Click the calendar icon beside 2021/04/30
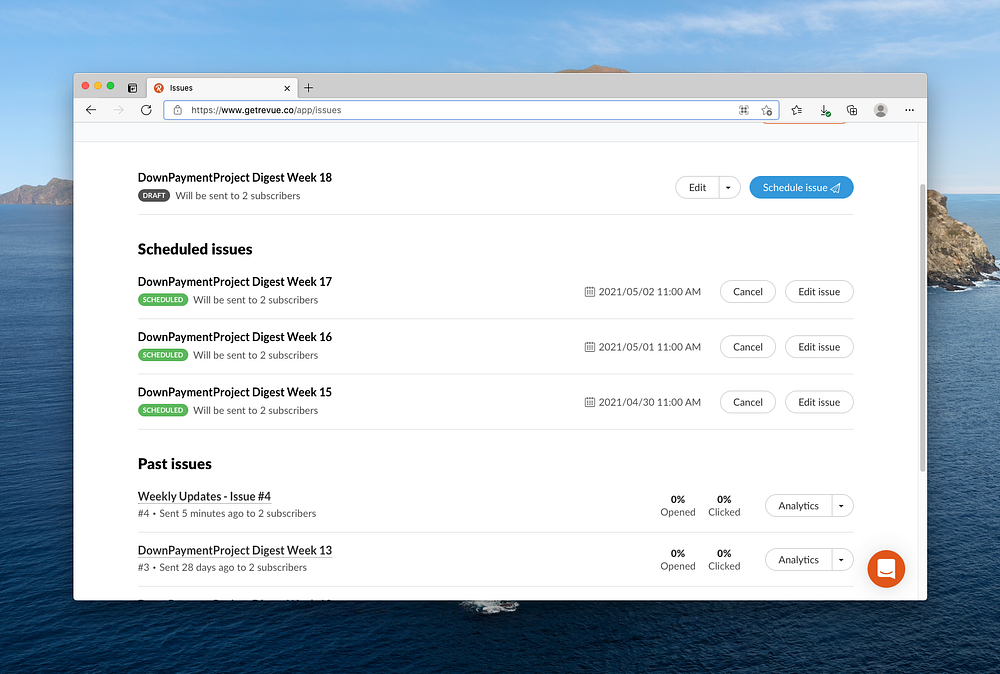This screenshot has width=1000, height=674. coord(590,402)
